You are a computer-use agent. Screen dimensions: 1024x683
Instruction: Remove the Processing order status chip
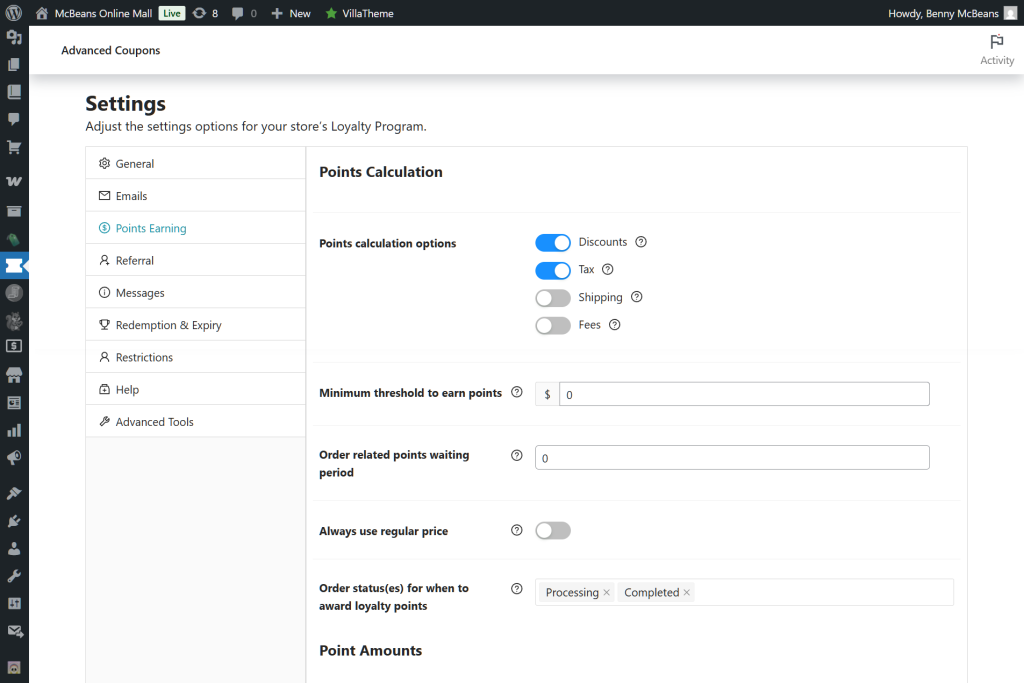click(606, 592)
